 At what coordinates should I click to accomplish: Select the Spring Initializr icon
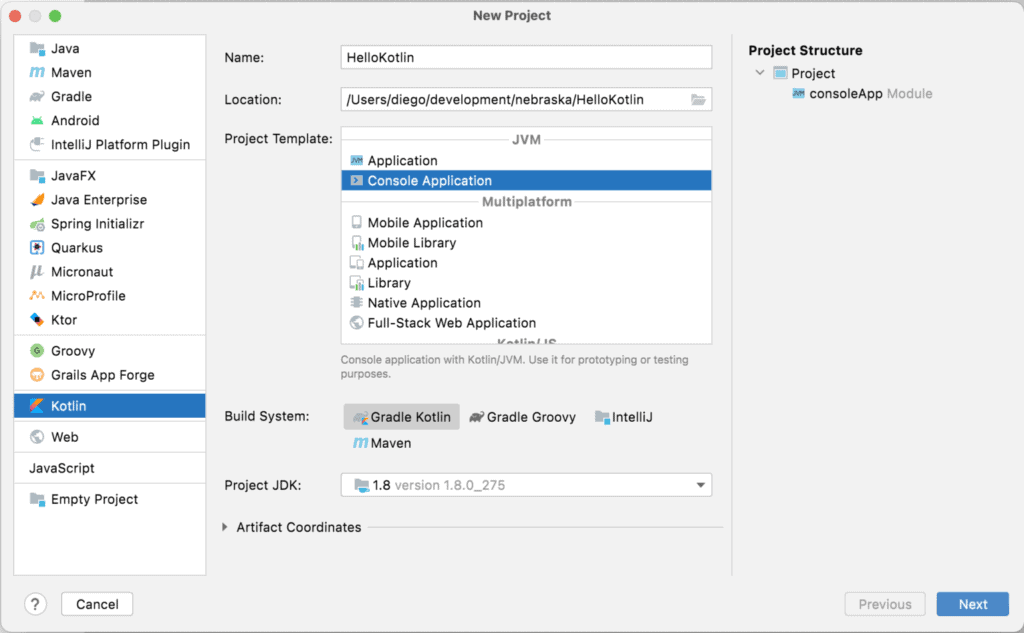pos(37,224)
